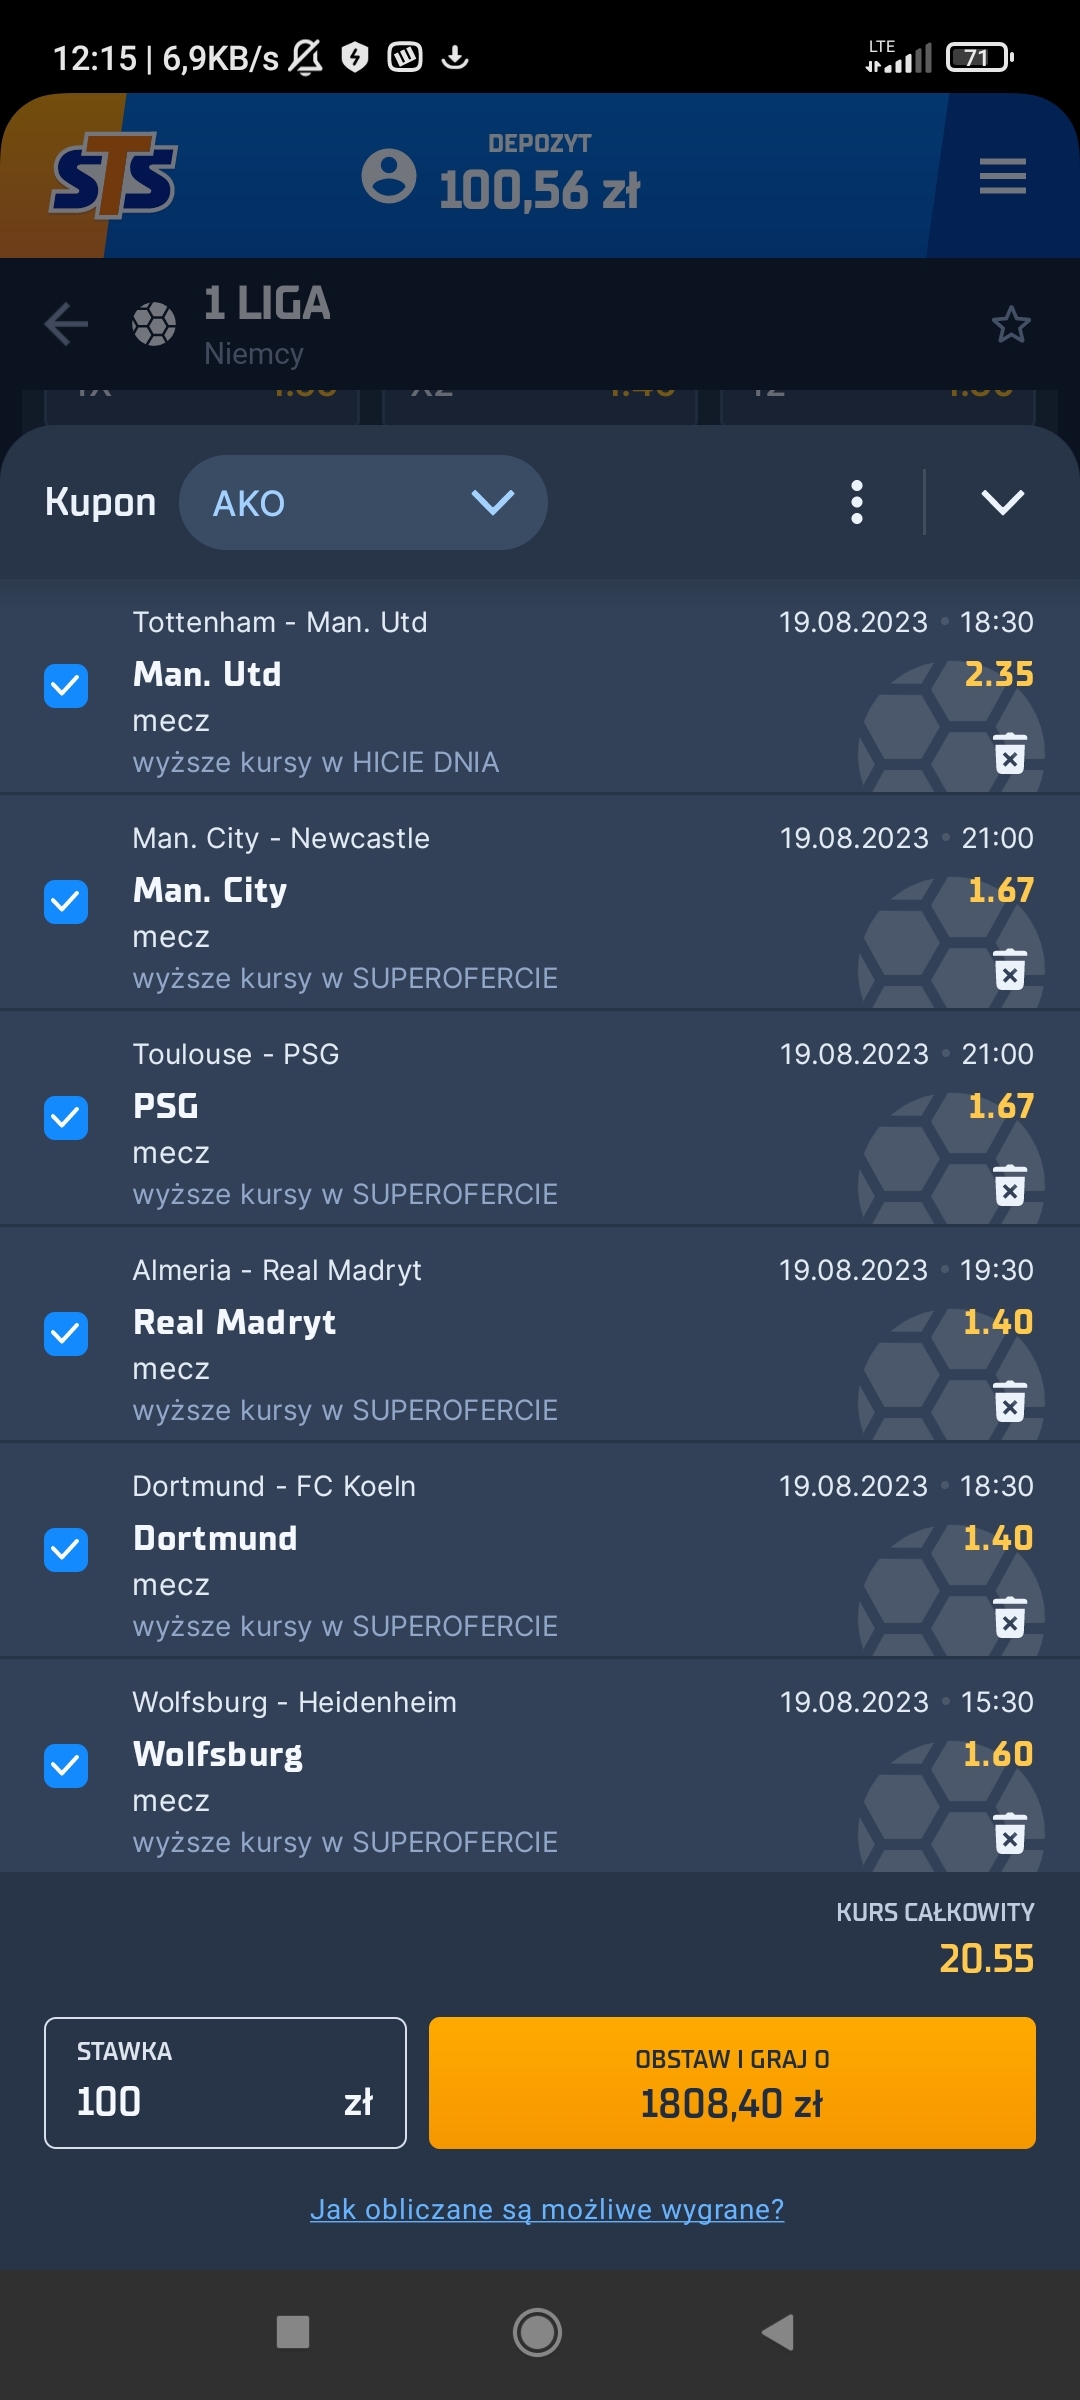The width and height of the screenshot is (1080, 2400).
Task: Delete the Wolfsburg - Heidenheim bet
Action: point(1010,1834)
